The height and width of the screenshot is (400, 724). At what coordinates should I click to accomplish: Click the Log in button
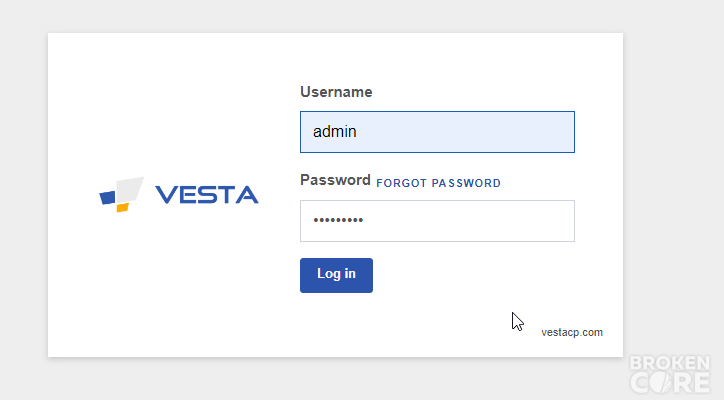pos(336,275)
